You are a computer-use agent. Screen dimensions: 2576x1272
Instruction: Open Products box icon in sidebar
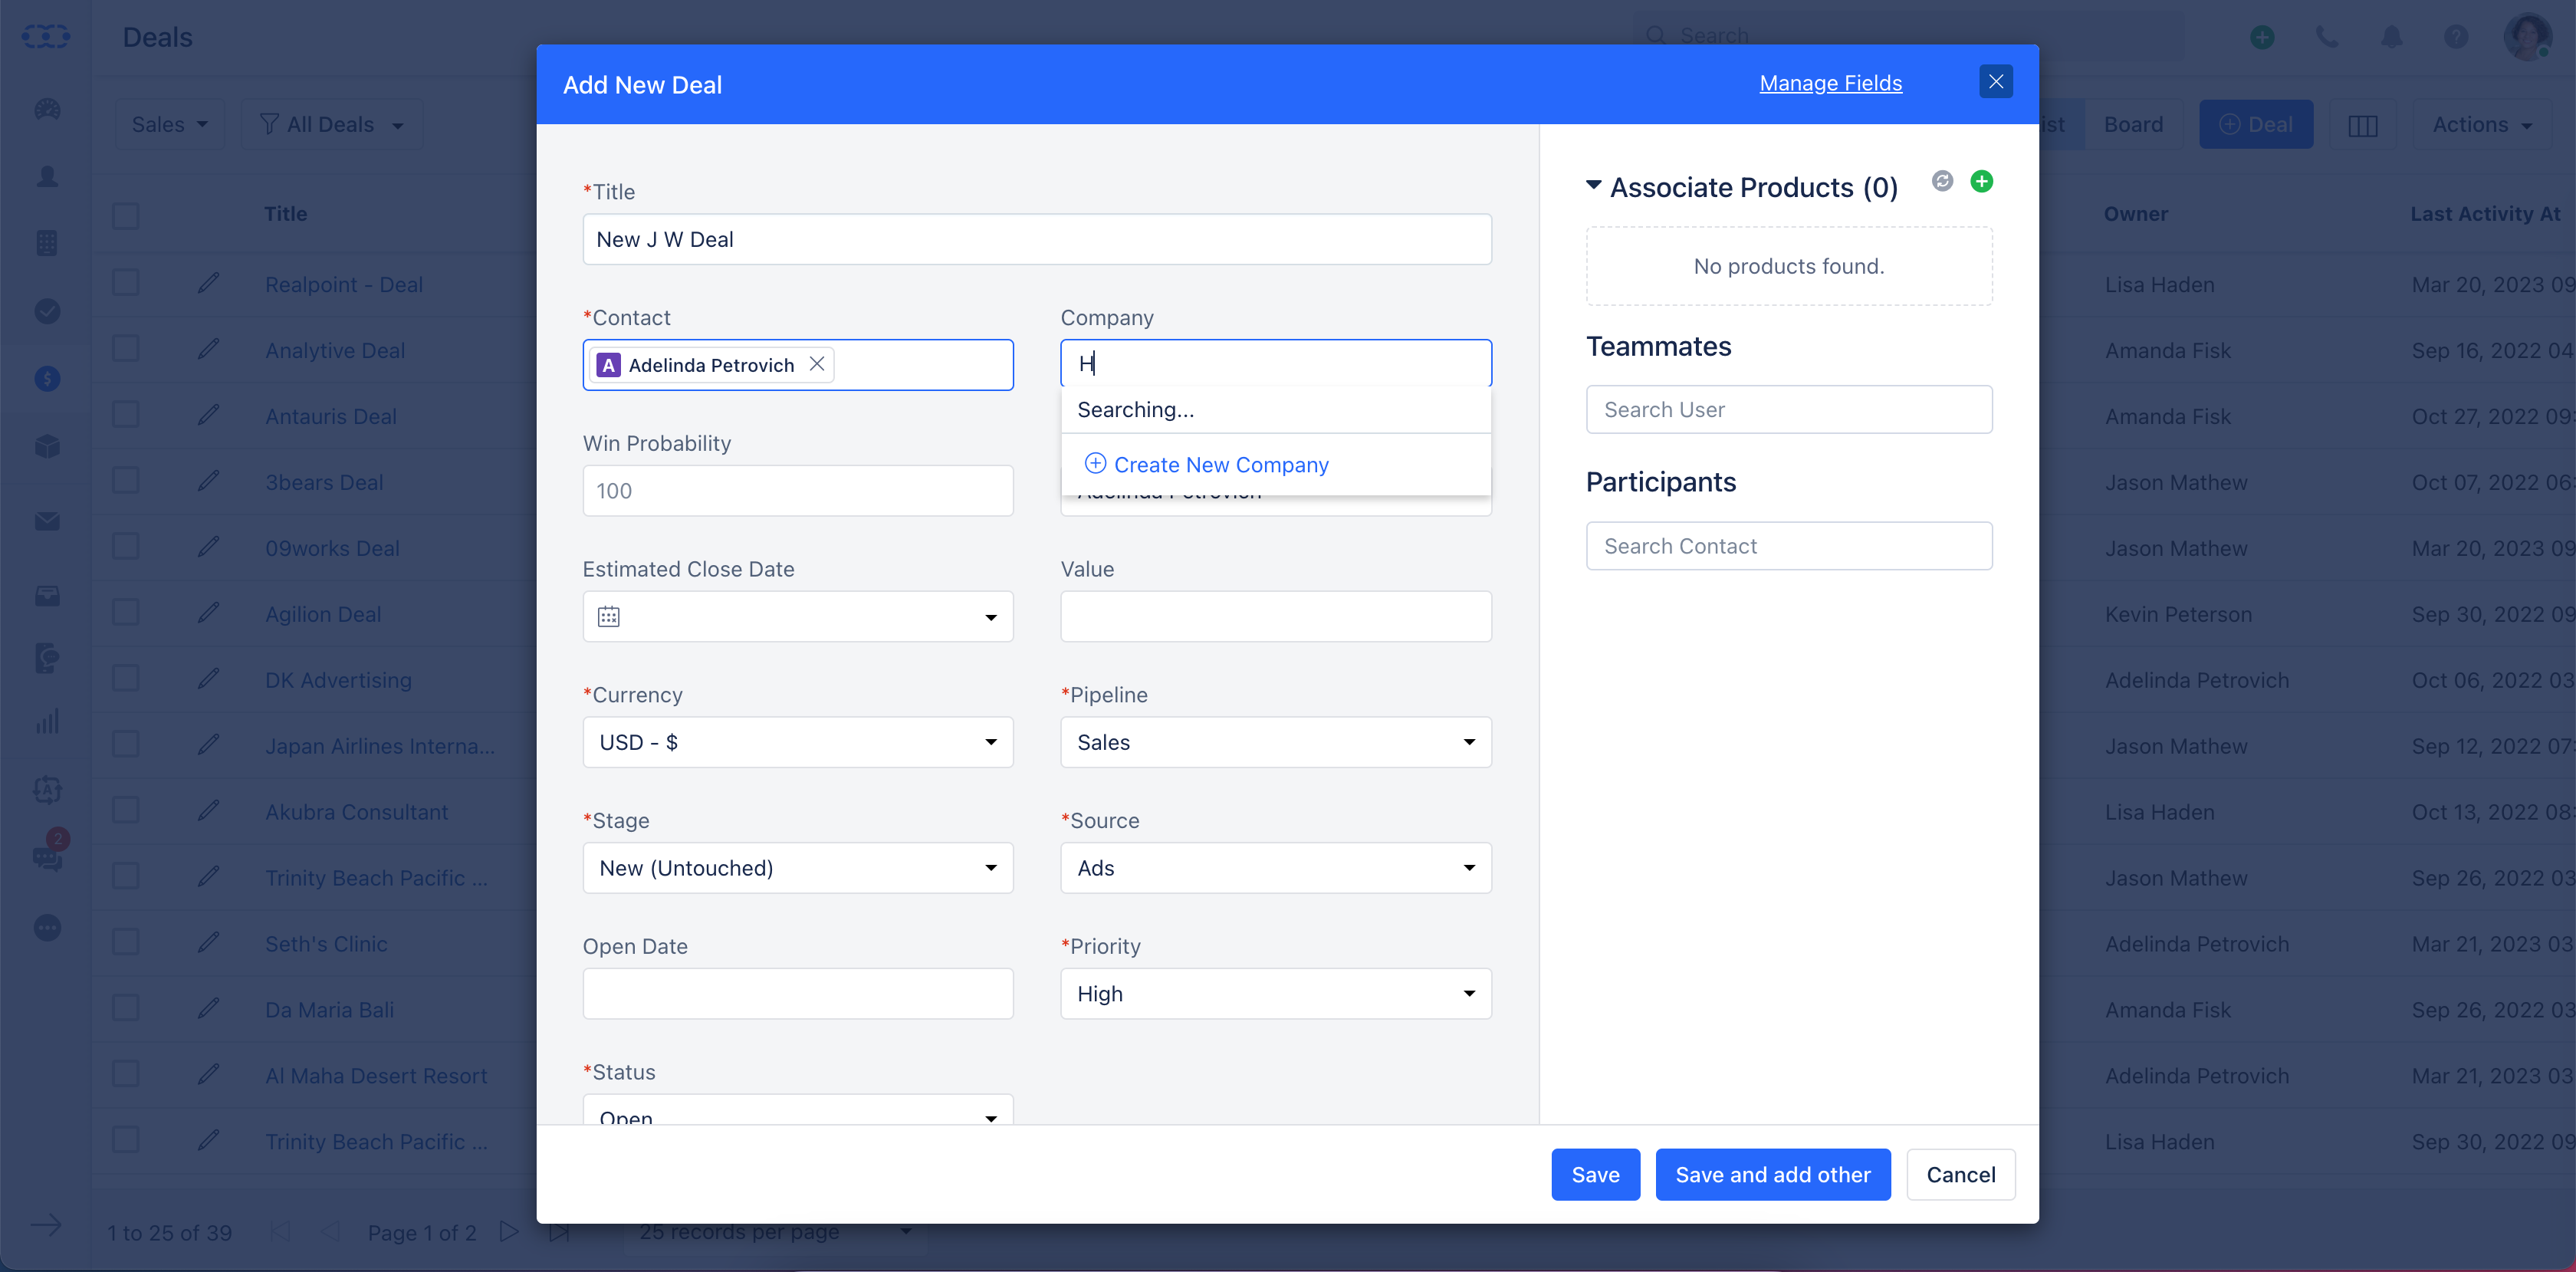[47, 446]
